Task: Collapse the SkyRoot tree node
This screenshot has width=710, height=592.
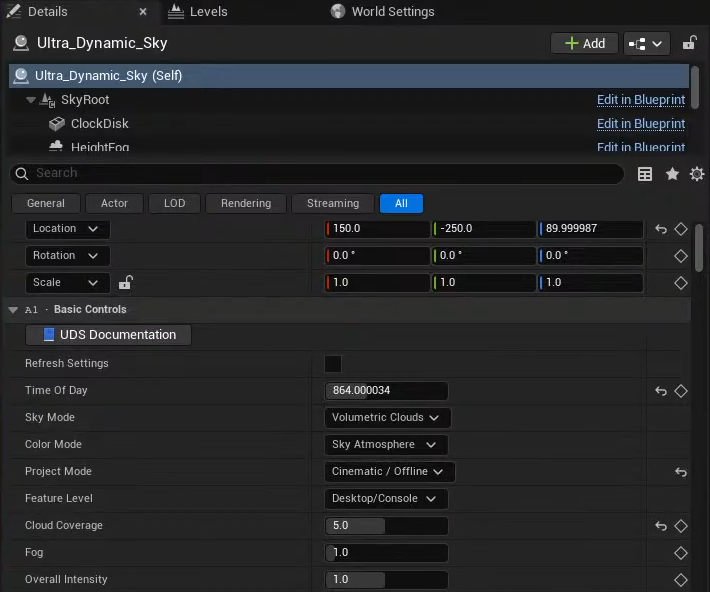Action: point(30,100)
